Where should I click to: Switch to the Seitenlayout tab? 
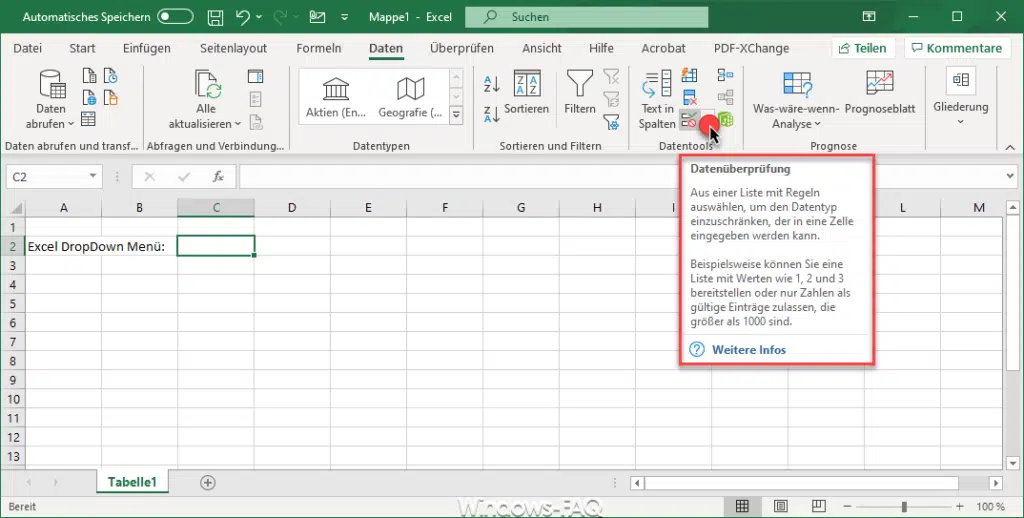coord(233,48)
